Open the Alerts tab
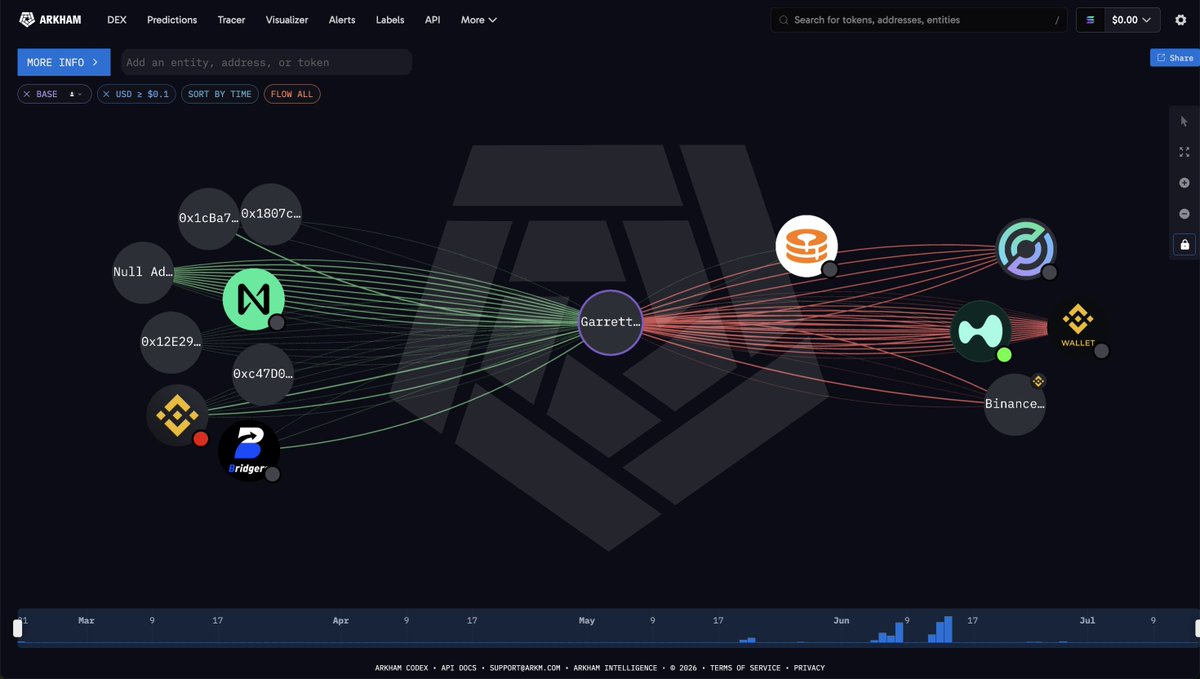The height and width of the screenshot is (679, 1200). (x=342, y=20)
